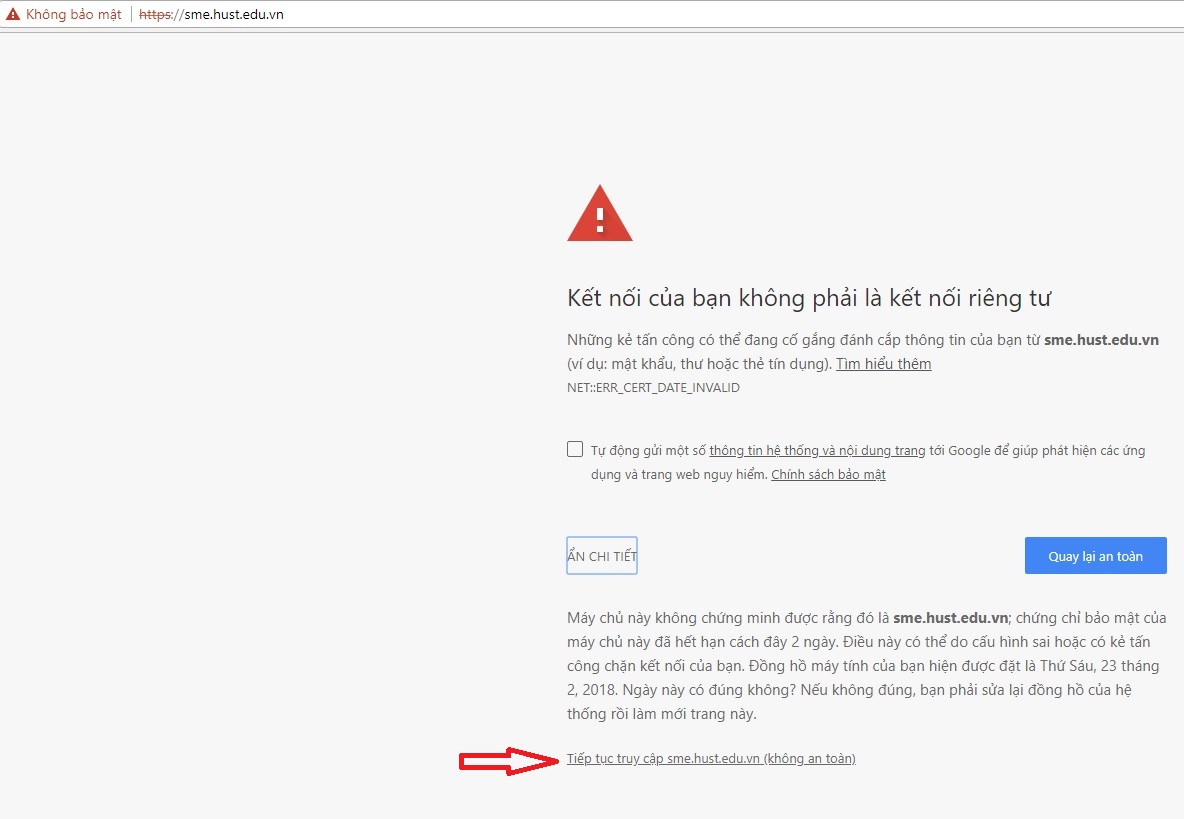
Task: Click the "Không bảo mật" security label
Action: coord(73,15)
